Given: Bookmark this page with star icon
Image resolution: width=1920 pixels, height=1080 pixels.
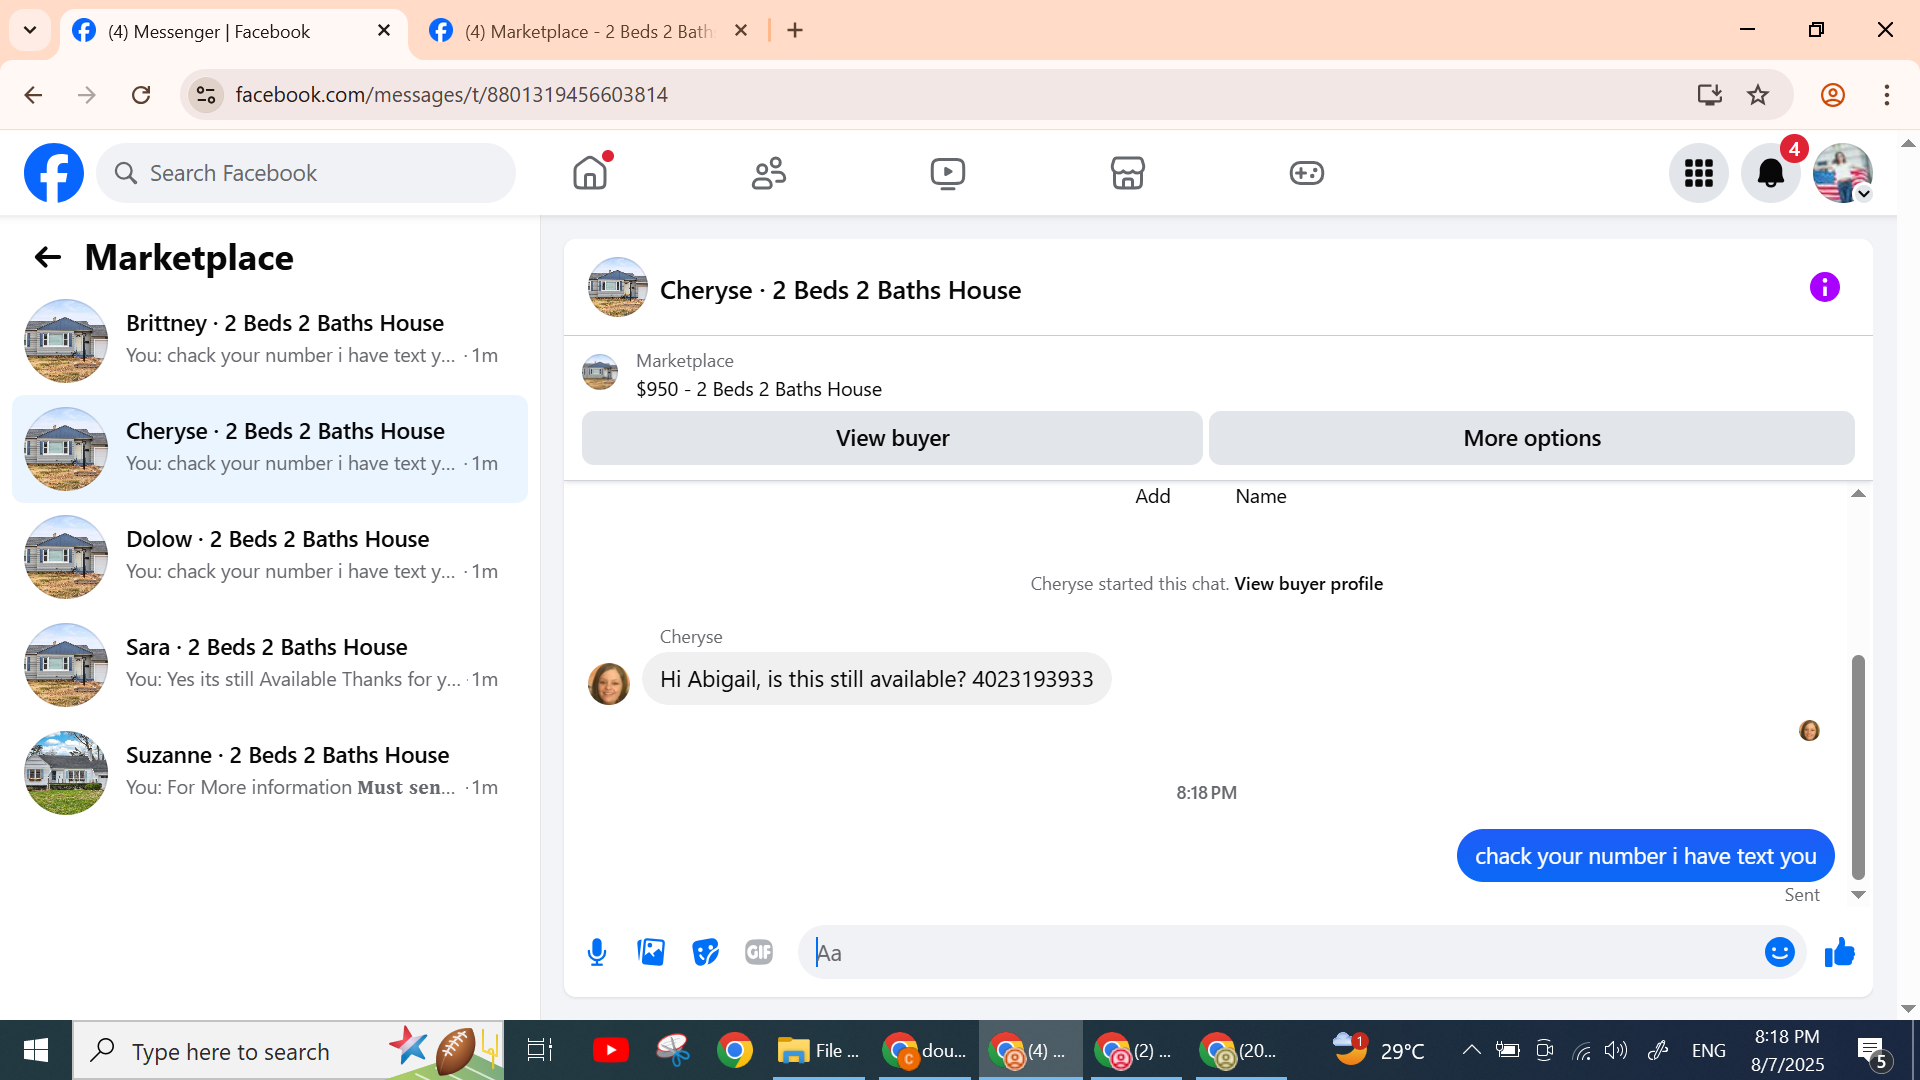Looking at the screenshot, I should [x=1758, y=95].
